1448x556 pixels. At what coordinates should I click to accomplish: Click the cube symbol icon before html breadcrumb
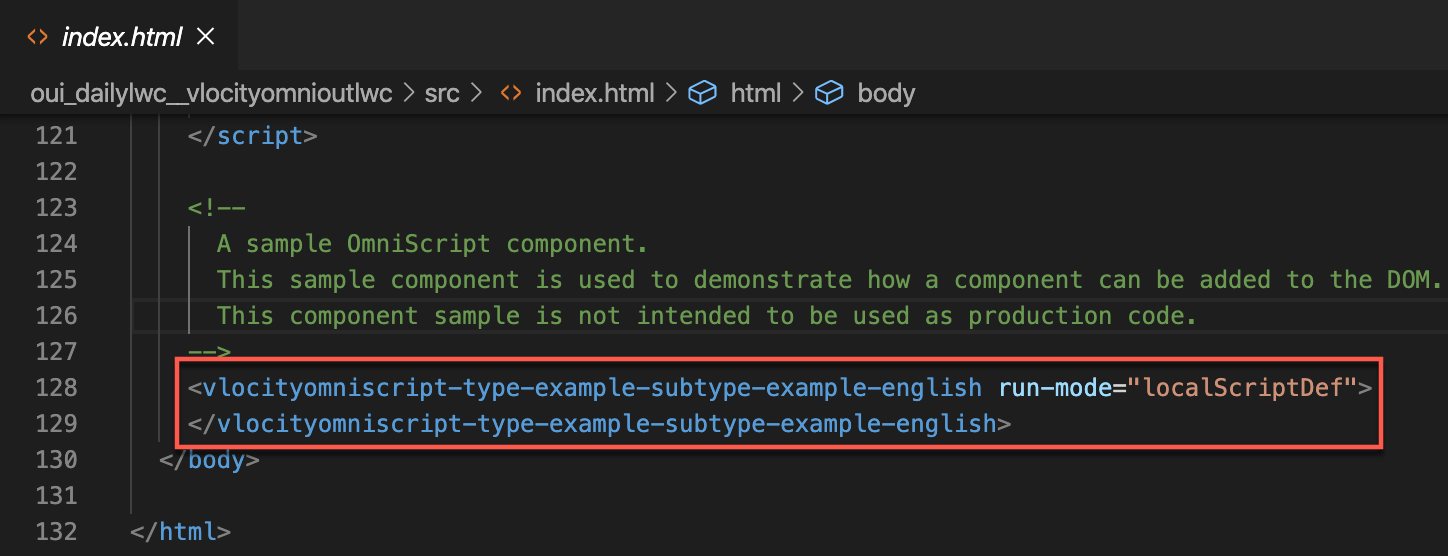703,93
